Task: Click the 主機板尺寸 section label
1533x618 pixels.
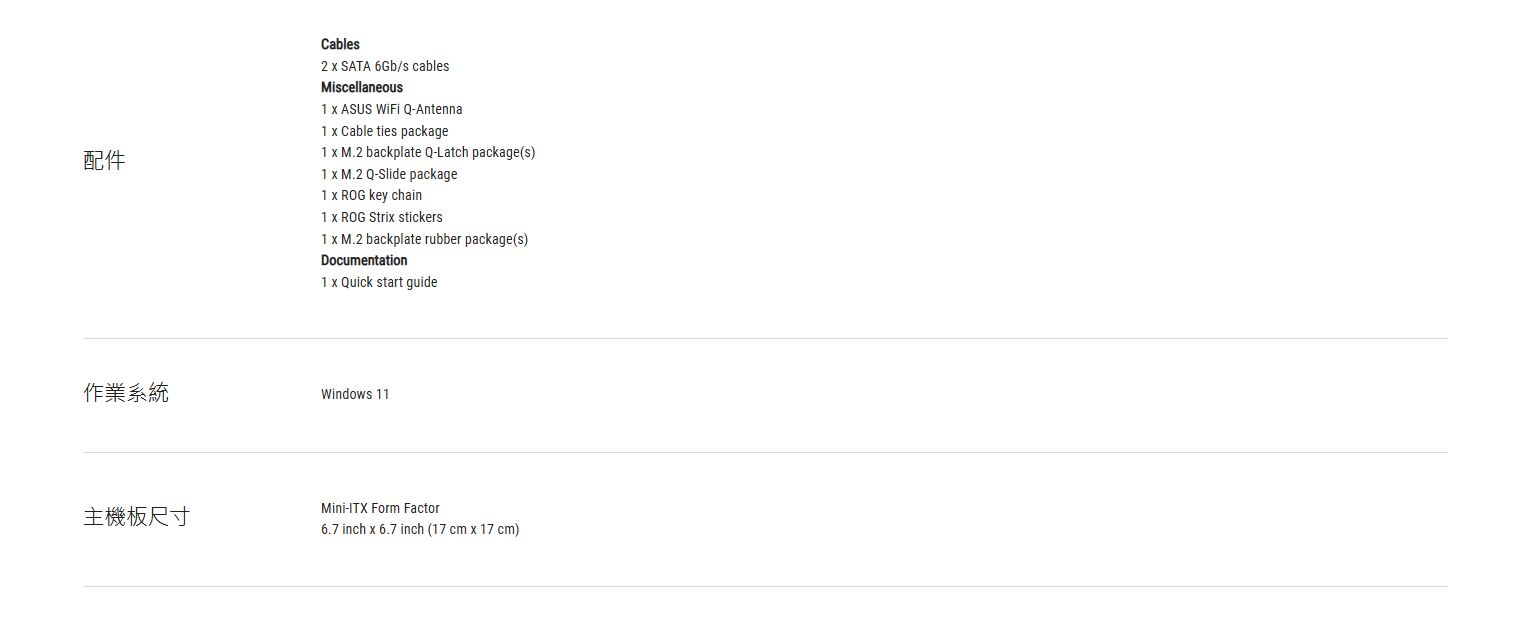Action: click(136, 517)
